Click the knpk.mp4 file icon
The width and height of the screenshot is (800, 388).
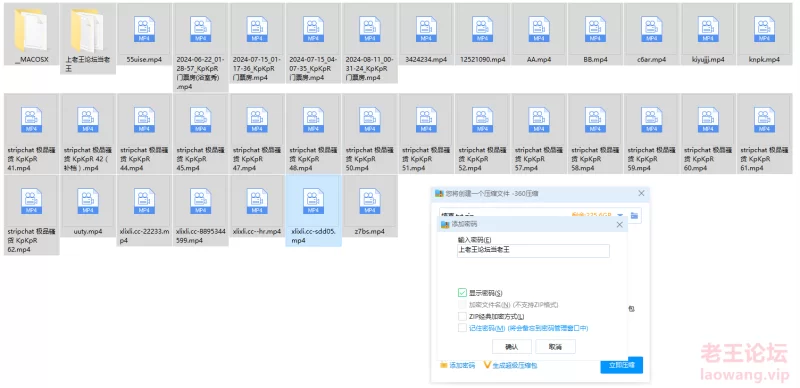click(x=764, y=29)
